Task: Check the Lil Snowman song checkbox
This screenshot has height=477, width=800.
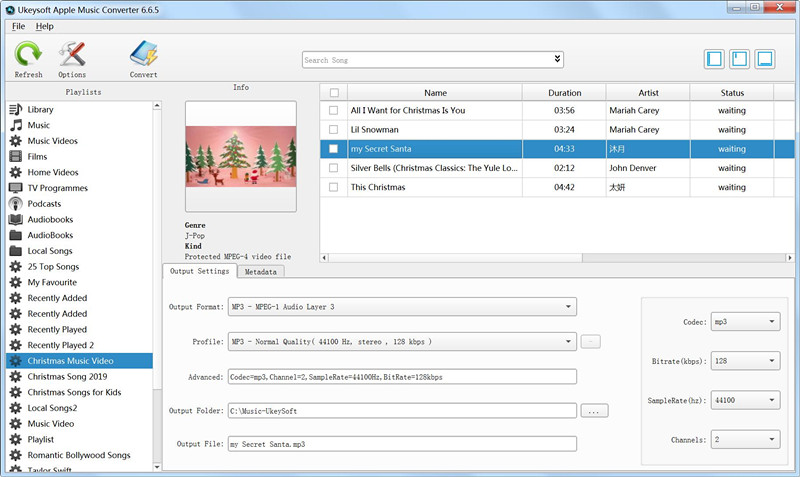Action: coord(334,130)
